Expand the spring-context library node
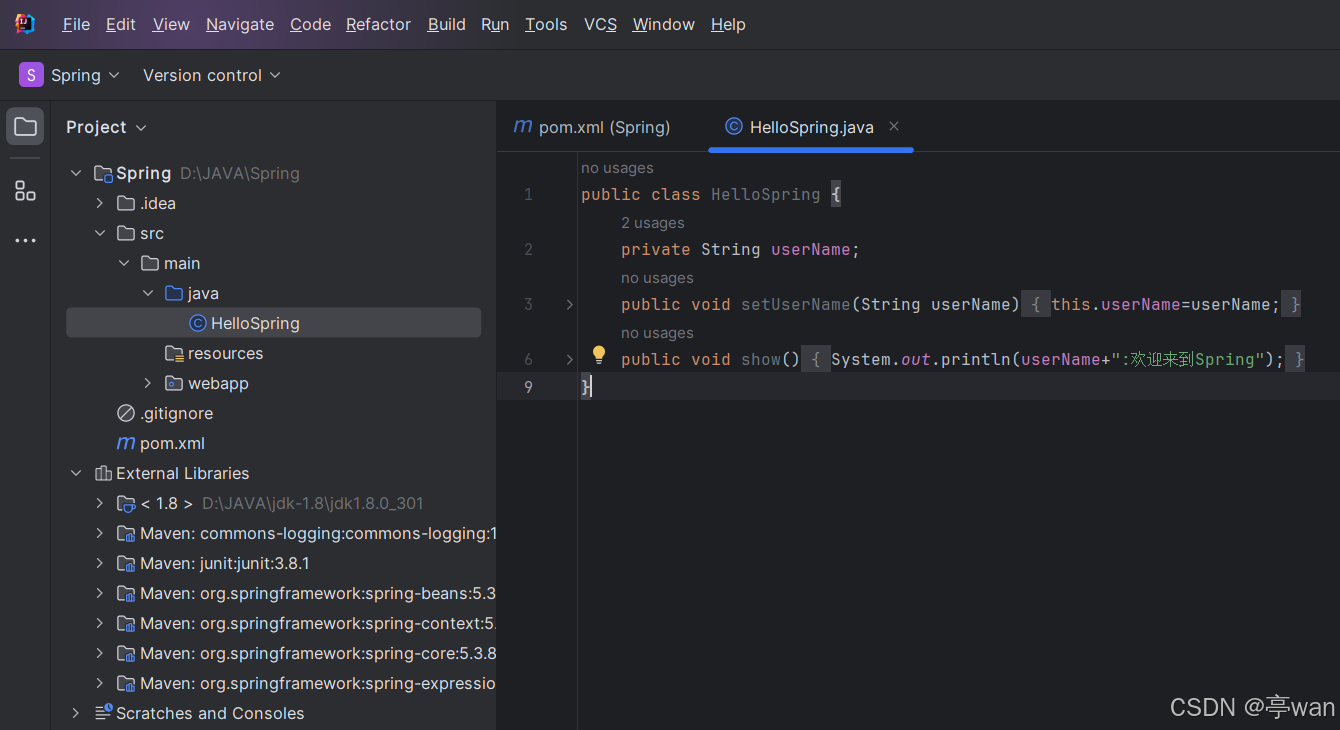This screenshot has height=730, width=1340. (x=99, y=623)
